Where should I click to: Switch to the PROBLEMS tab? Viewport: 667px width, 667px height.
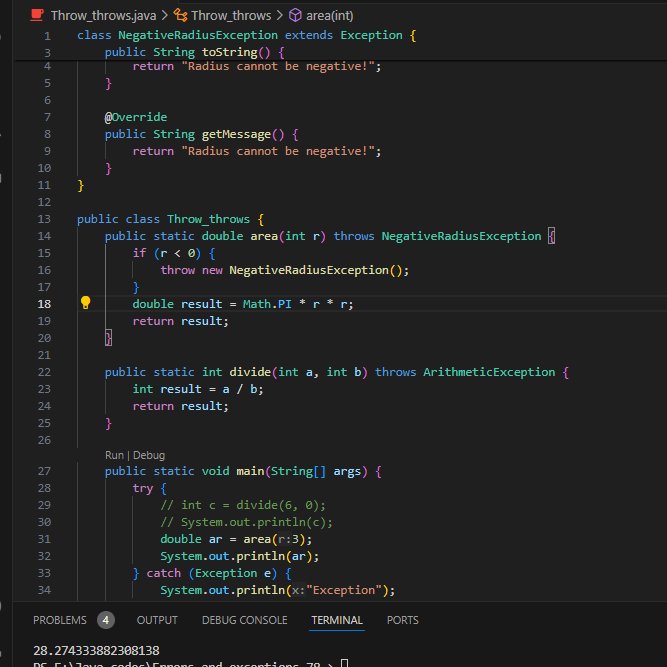tap(60, 620)
